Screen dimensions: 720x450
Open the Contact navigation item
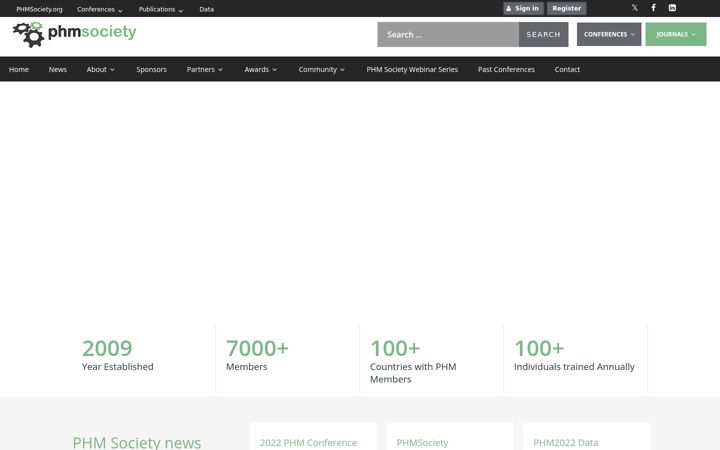(567, 69)
